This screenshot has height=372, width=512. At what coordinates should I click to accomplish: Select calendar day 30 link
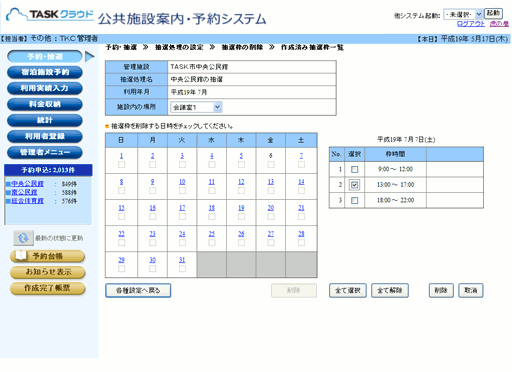(153, 260)
